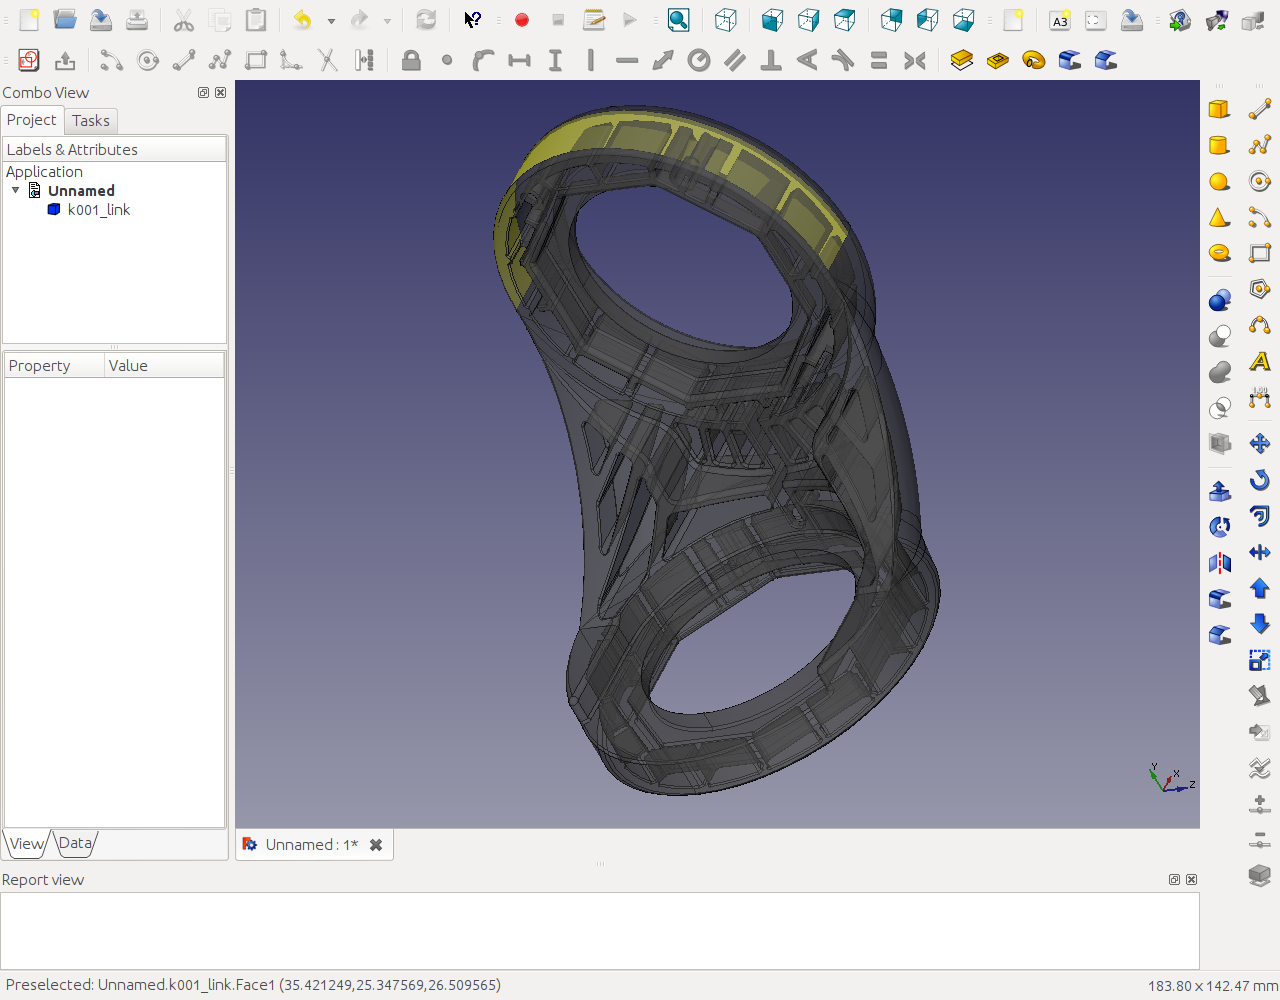Start recording a macro with red dot
The height and width of the screenshot is (1000, 1280).
click(521, 20)
